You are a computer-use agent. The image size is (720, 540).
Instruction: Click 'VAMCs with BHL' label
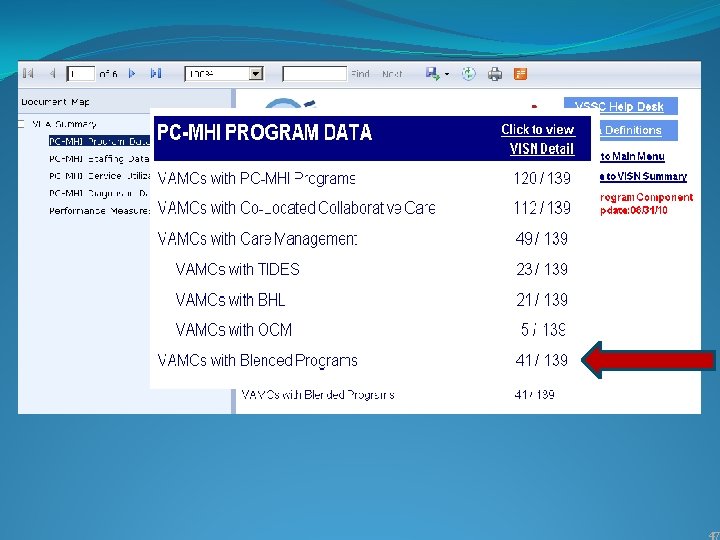[230, 300]
